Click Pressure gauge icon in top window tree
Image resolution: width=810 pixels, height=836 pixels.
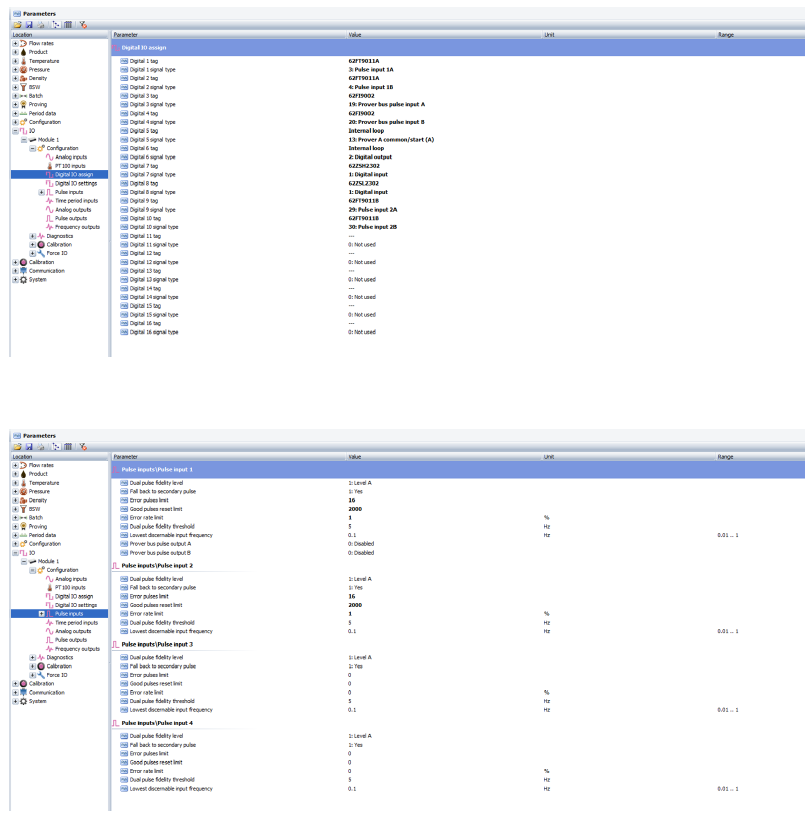tap(23, 69)
